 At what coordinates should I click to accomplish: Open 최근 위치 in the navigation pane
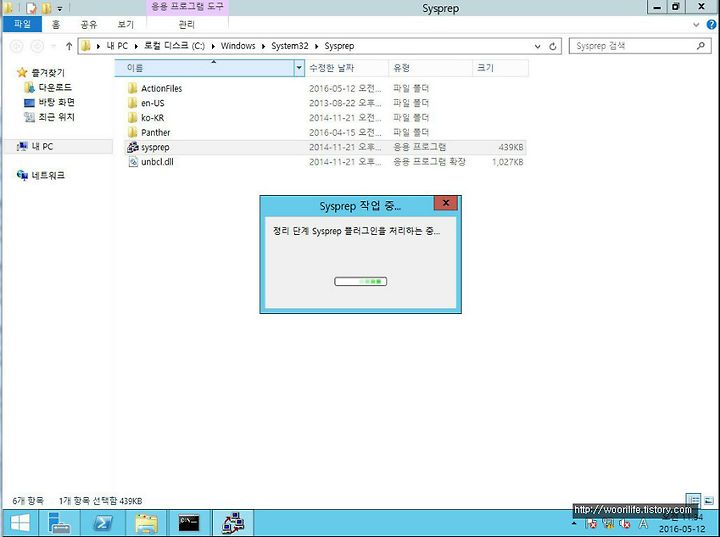tap(49, 117)
